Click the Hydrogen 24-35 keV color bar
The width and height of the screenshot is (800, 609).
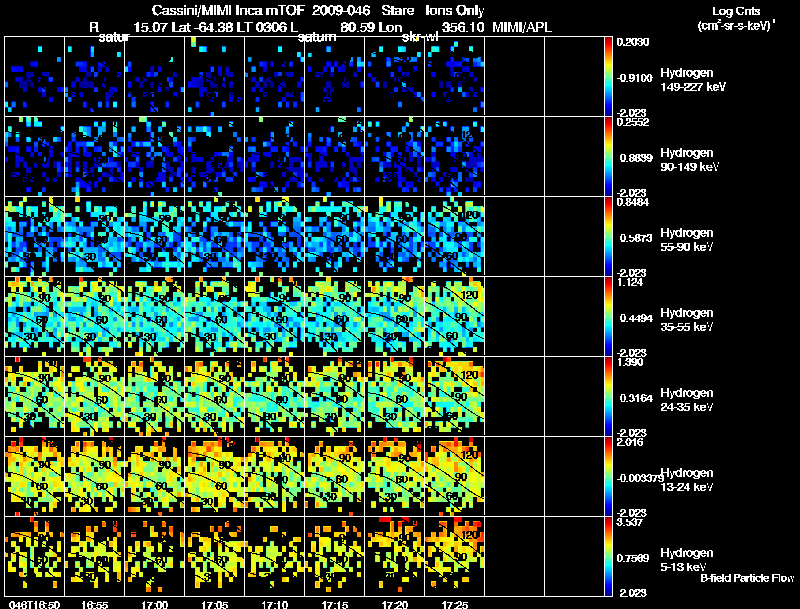tap(608, 397)
